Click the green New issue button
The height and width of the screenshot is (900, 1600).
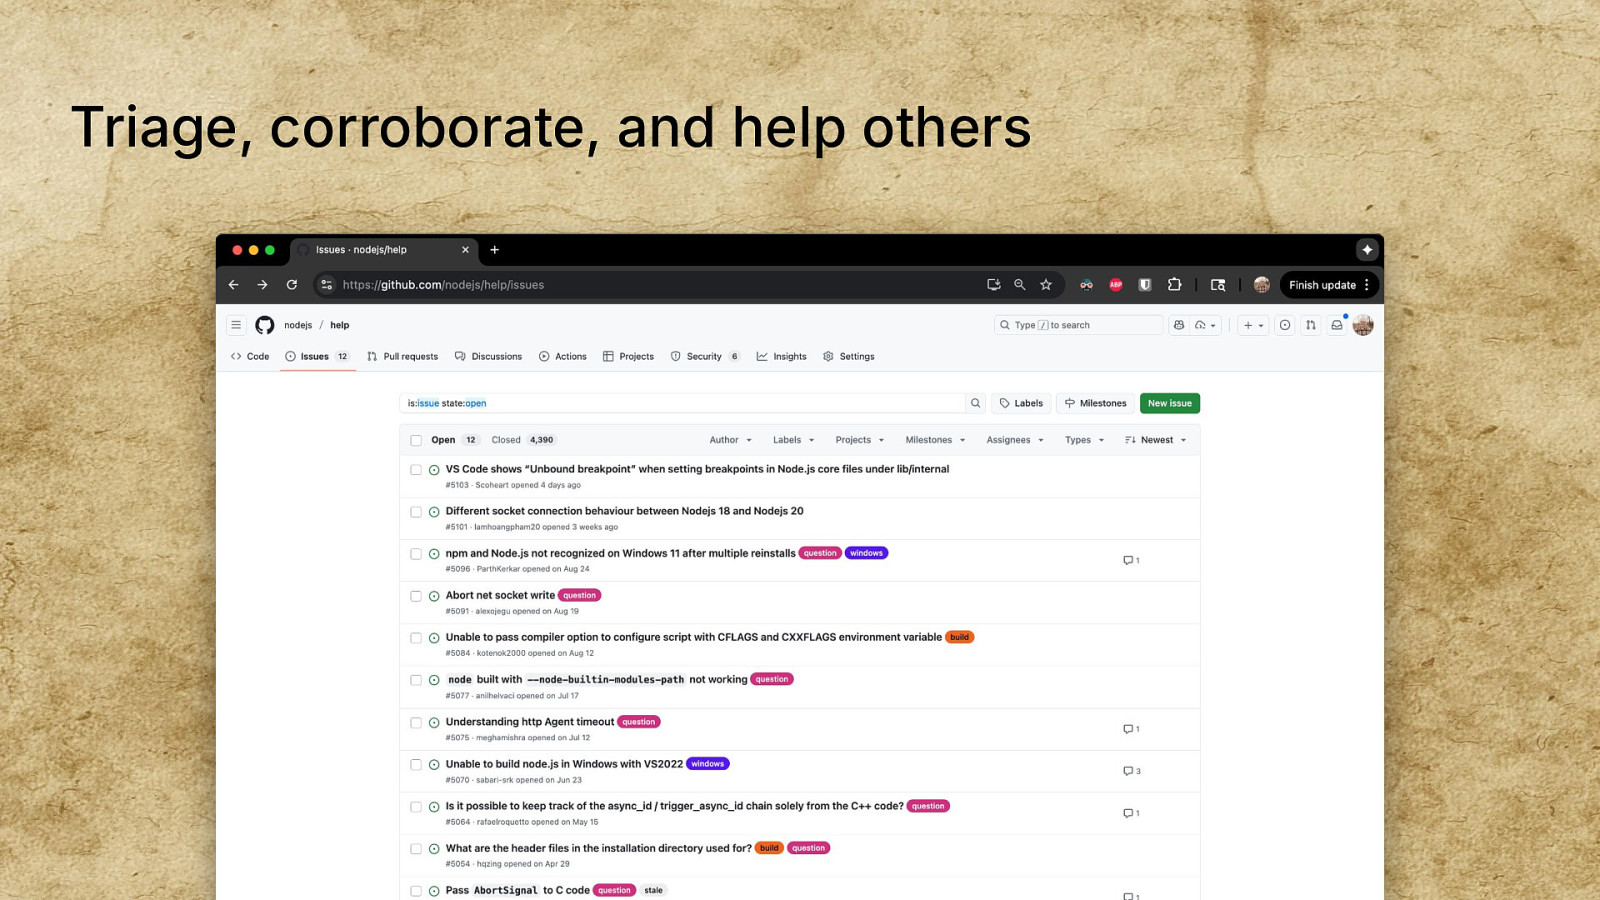pyautogui.click(x=1169, y=403)
